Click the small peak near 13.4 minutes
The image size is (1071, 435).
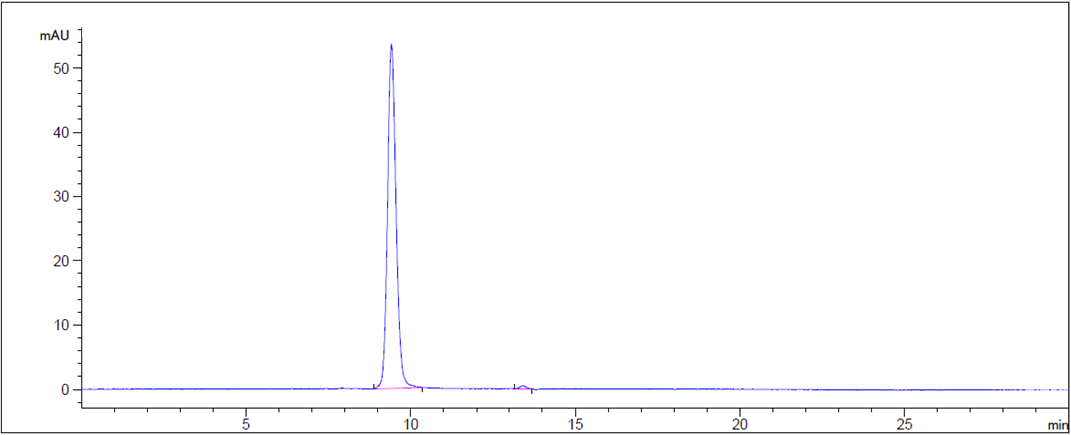click(x=522, y=386)
